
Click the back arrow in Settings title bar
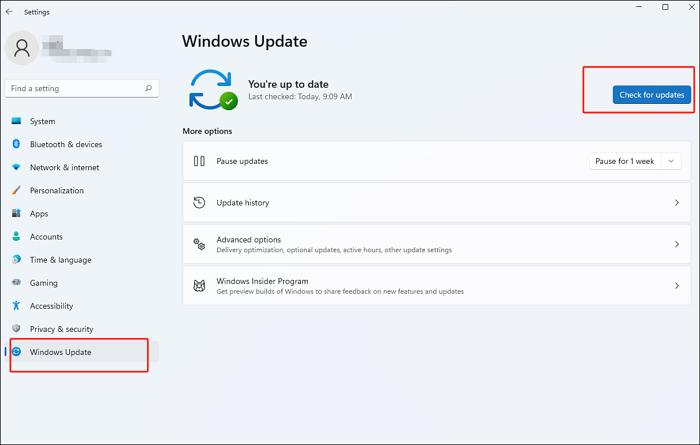coord(9,12)
